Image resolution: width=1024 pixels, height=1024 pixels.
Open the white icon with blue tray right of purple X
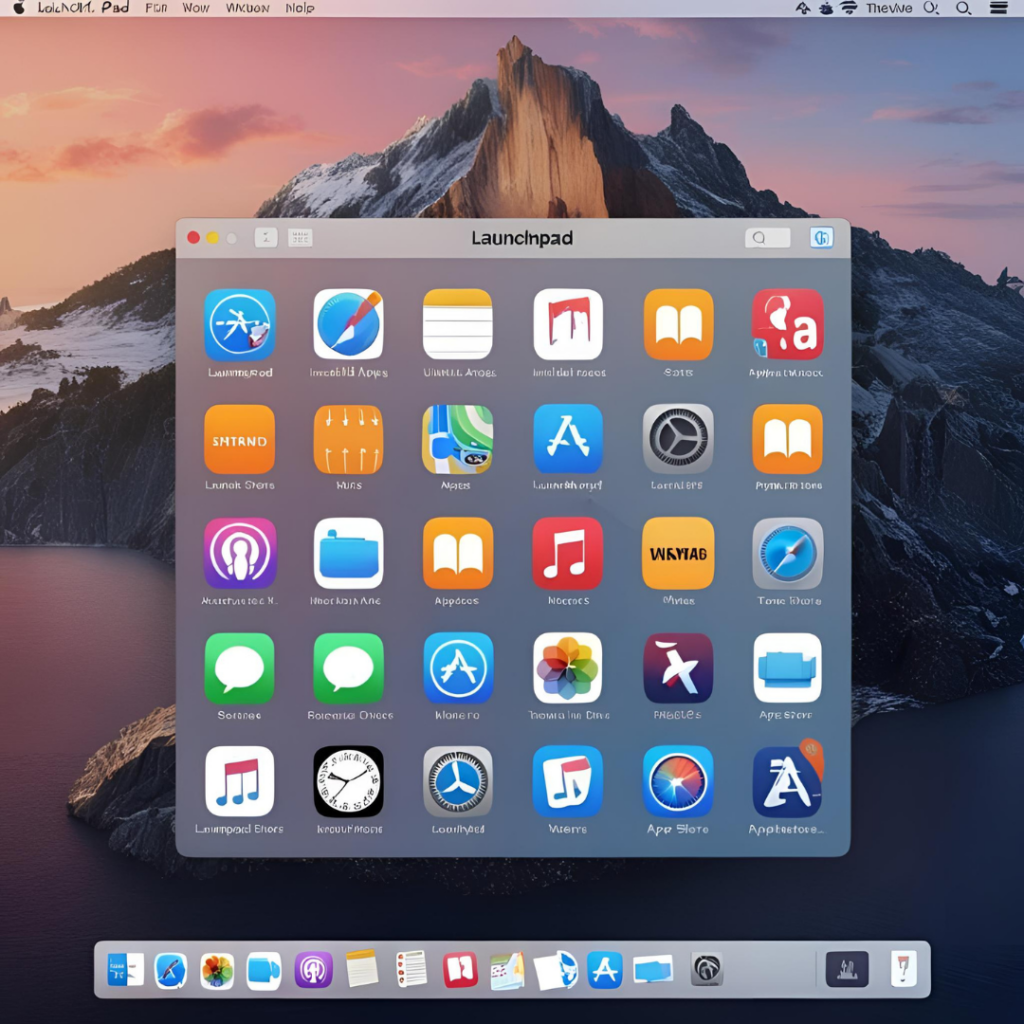coord(788,668)
